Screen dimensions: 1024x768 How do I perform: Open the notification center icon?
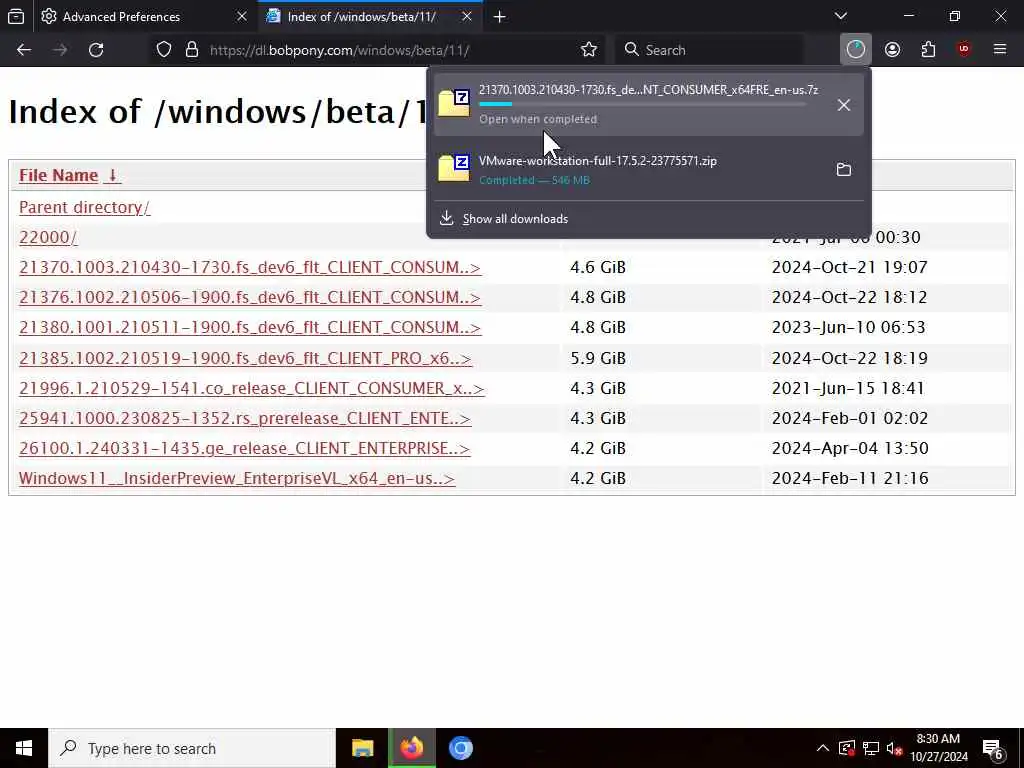pos(993,749)
